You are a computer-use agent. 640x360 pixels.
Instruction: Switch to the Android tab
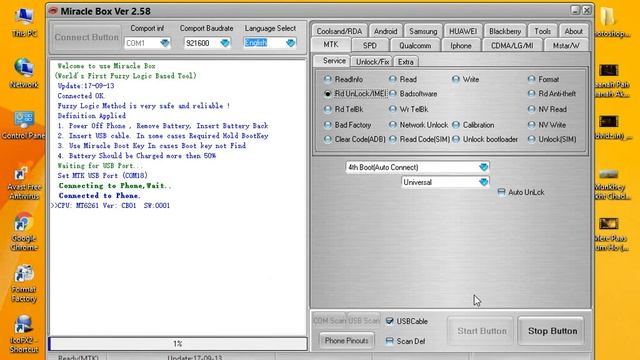click(x=385, y=31)
